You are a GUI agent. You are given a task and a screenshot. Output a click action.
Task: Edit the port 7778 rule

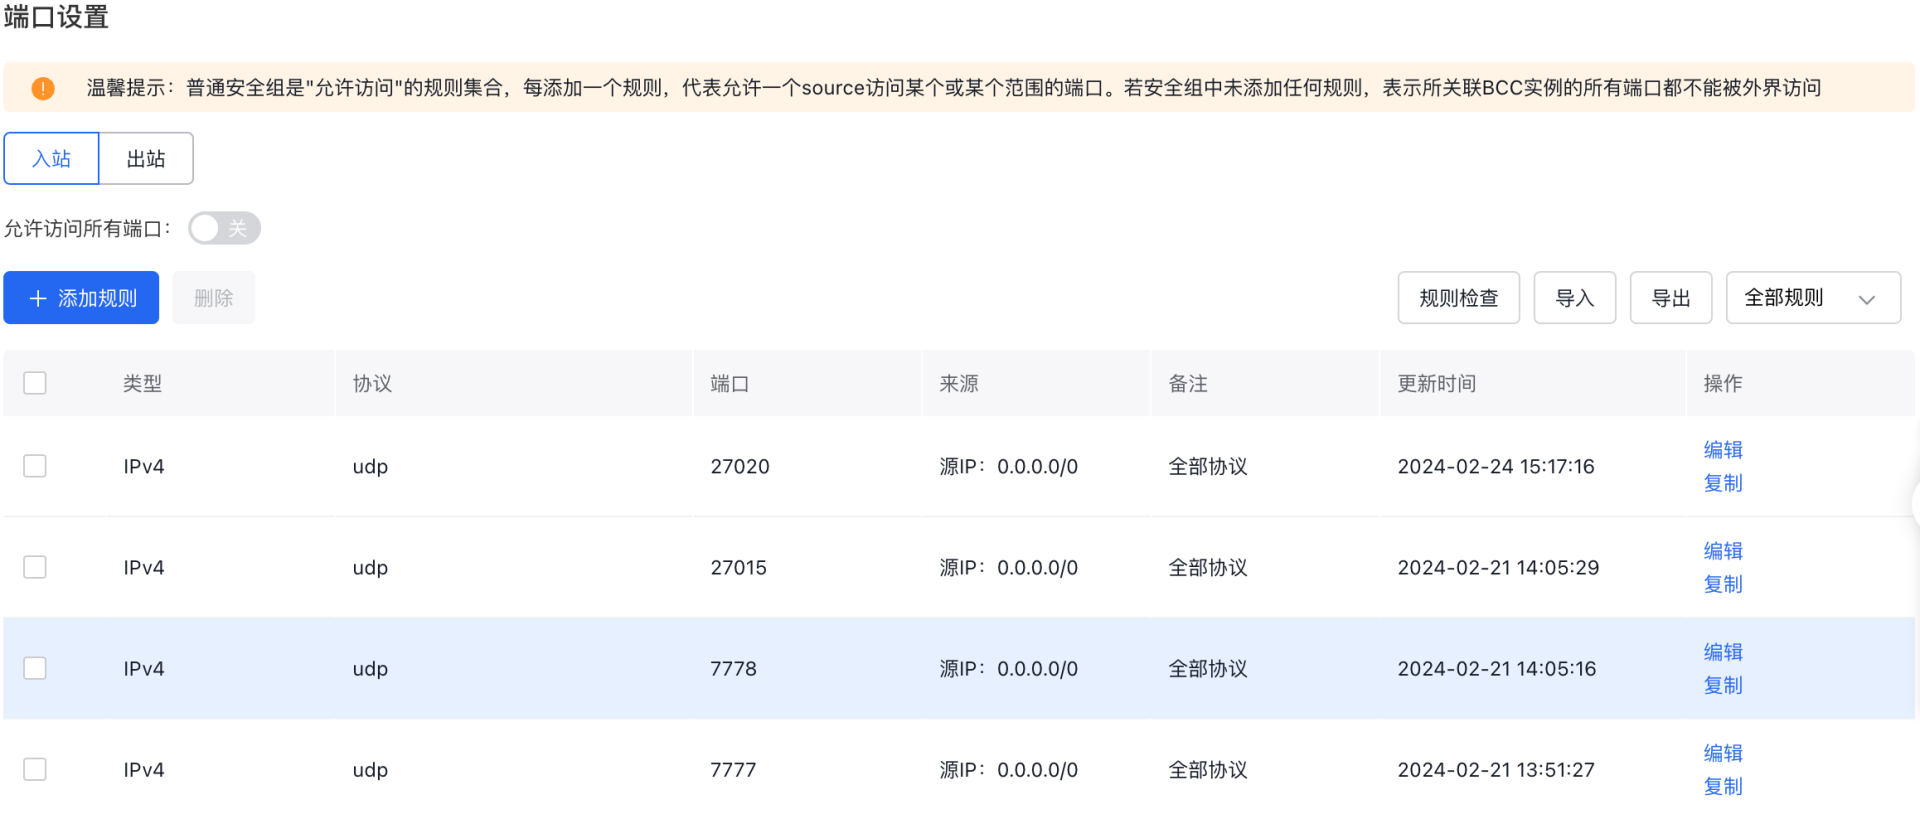click(1722, 652)
